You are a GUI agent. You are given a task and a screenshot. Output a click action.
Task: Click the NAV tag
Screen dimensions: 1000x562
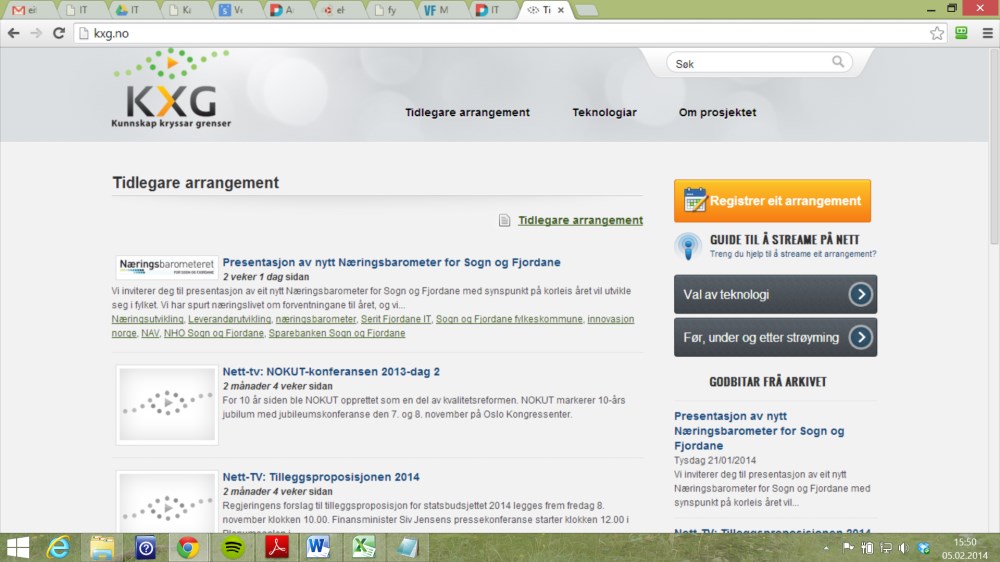tap(150, 333)
